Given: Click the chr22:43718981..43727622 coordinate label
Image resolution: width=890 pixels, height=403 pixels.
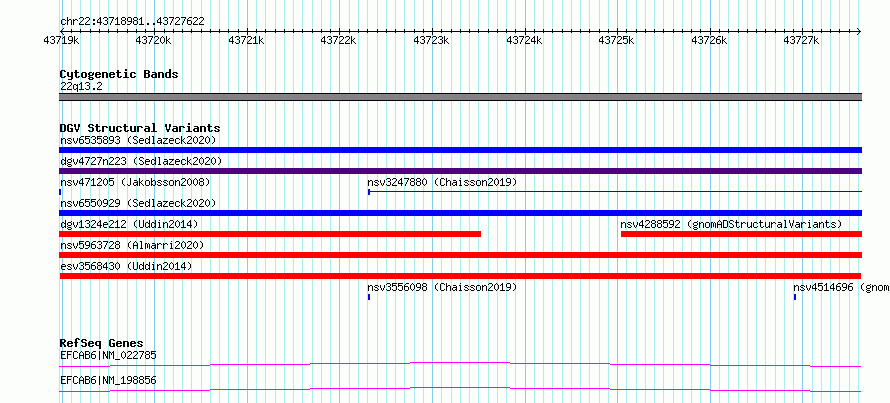Looking at the screenshot, I should [x=132, y=21].
